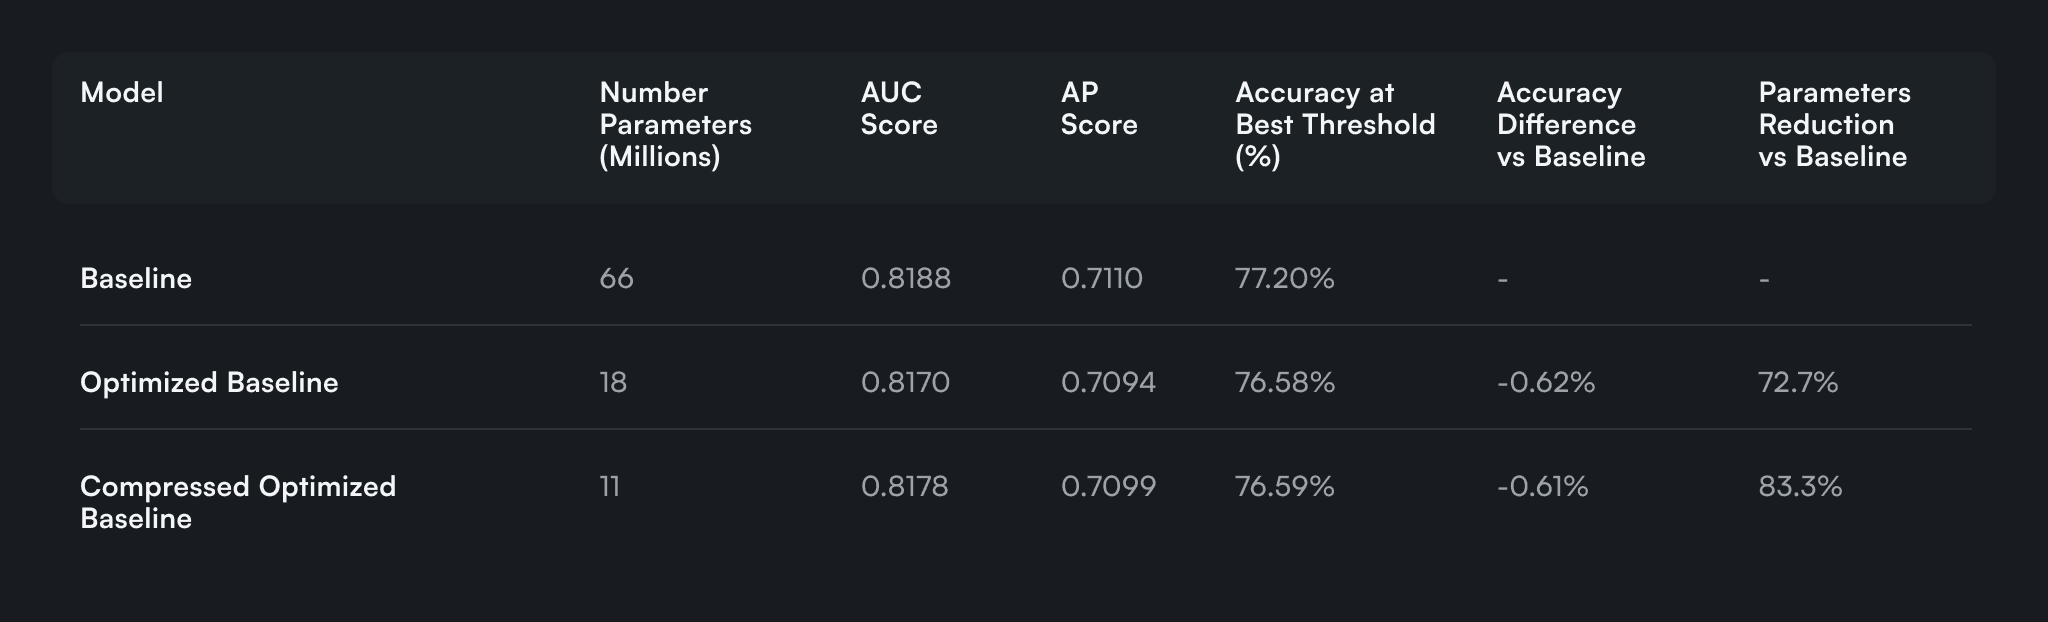
Task: Select the Optimized Baseline row label
Action: tap(209, 383)
